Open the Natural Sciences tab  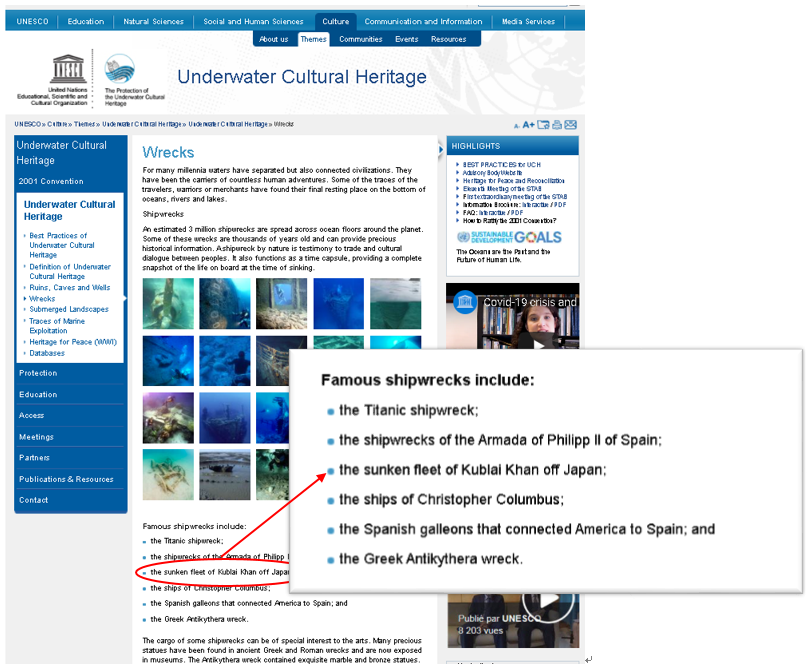154,21
